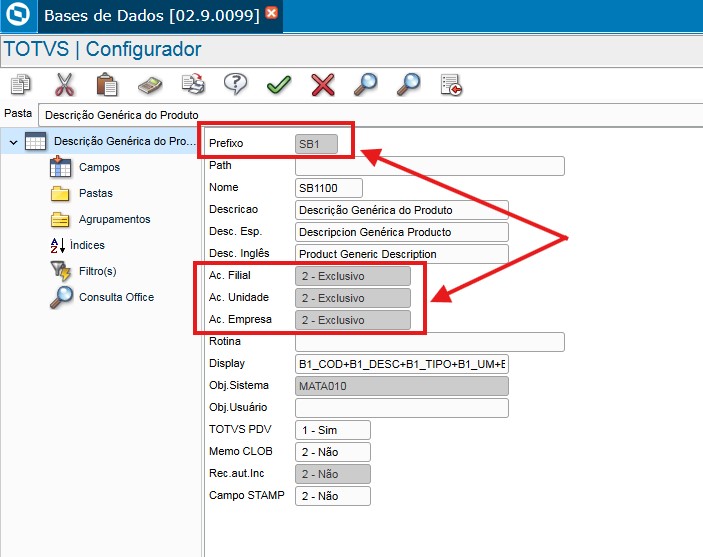This screenshot has width=703, height=557.
Task: Open the TOTVS PDV dropdown
Action: 333,430
